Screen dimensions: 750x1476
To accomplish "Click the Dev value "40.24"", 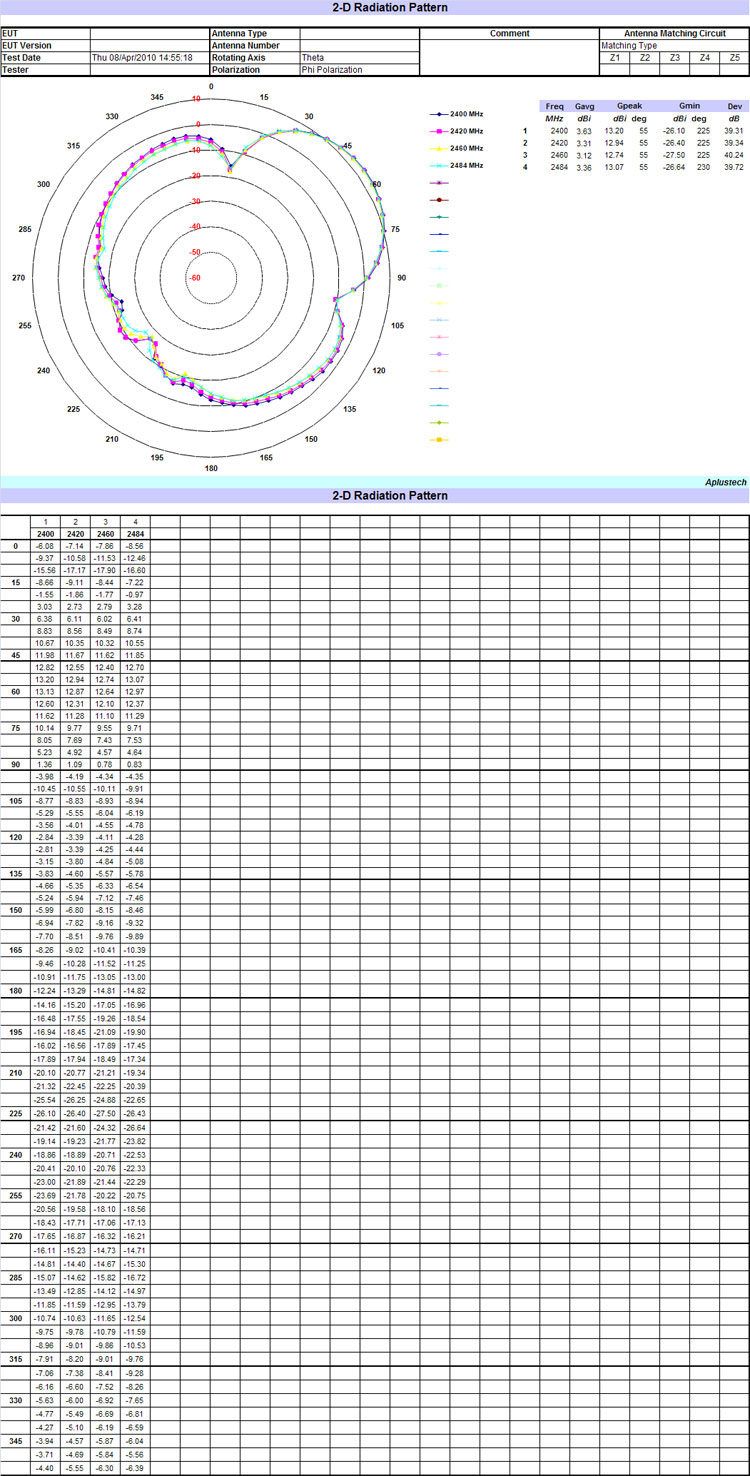I will 733,155.
